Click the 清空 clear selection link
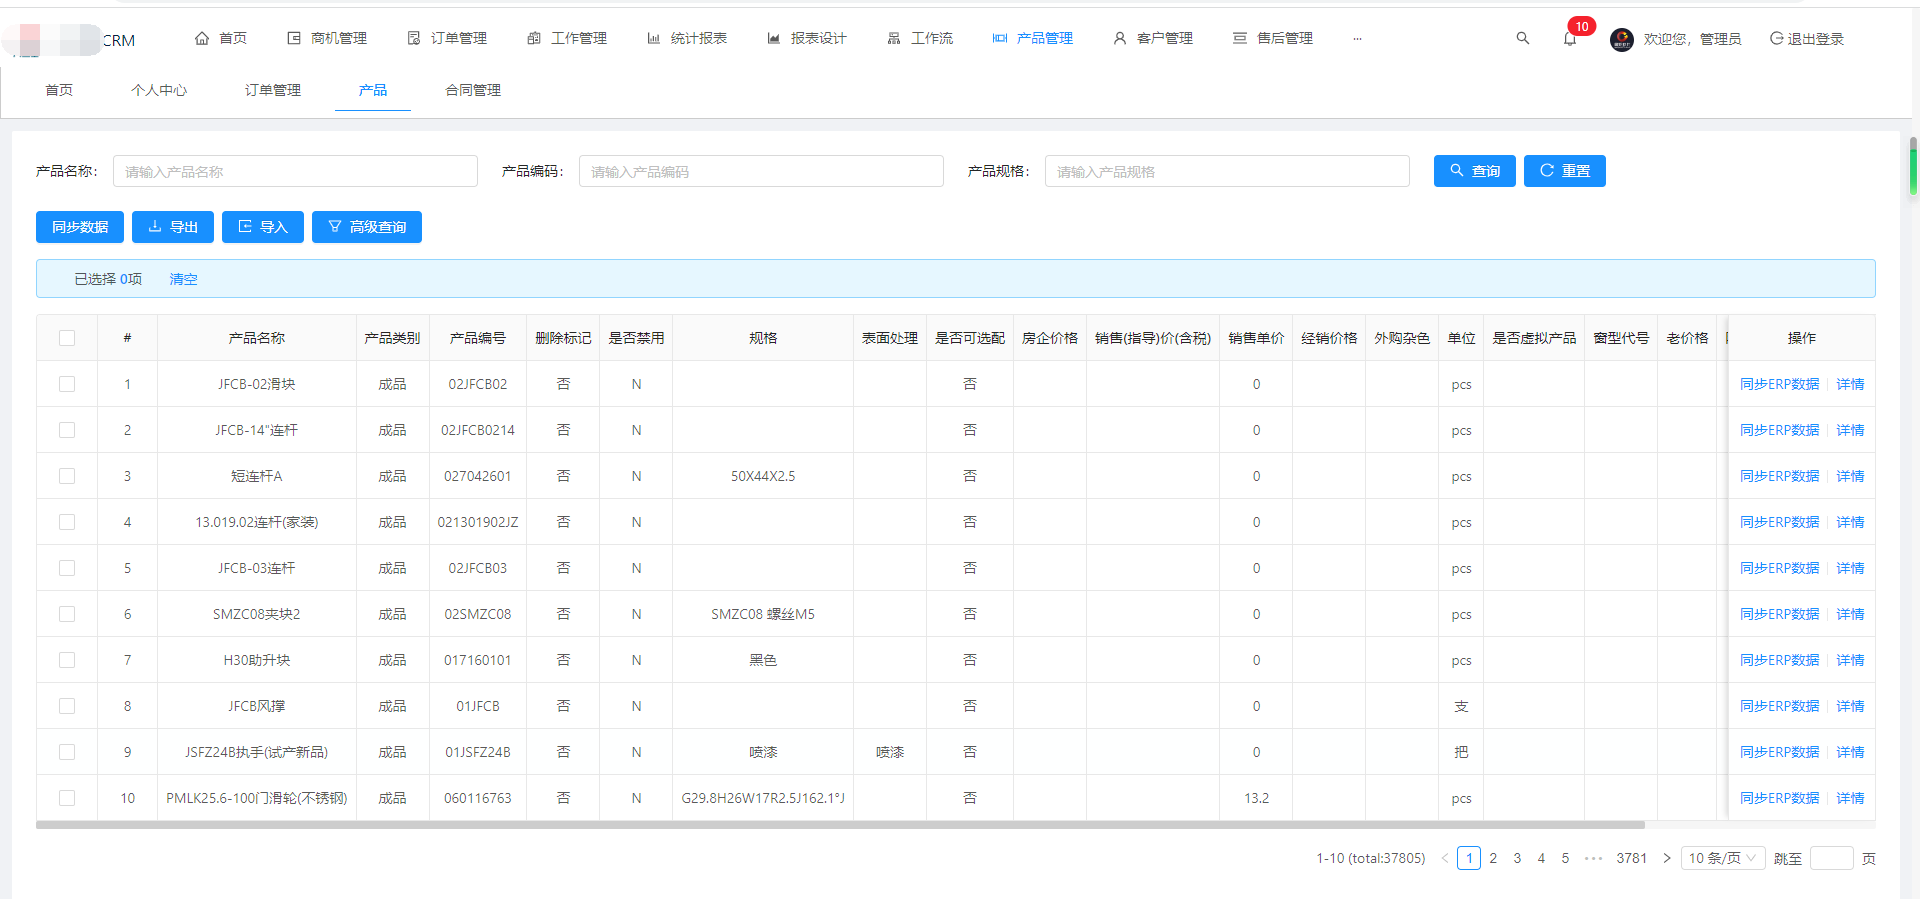Screen dimensions: 1920x899 183,279
